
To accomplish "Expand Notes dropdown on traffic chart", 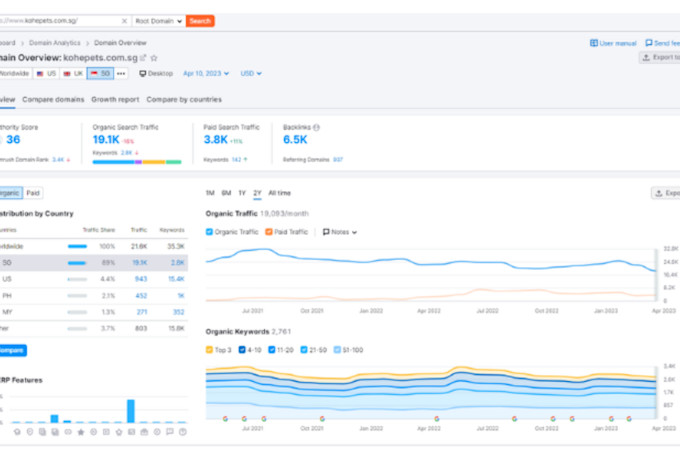I will click(x=340, y=232).
